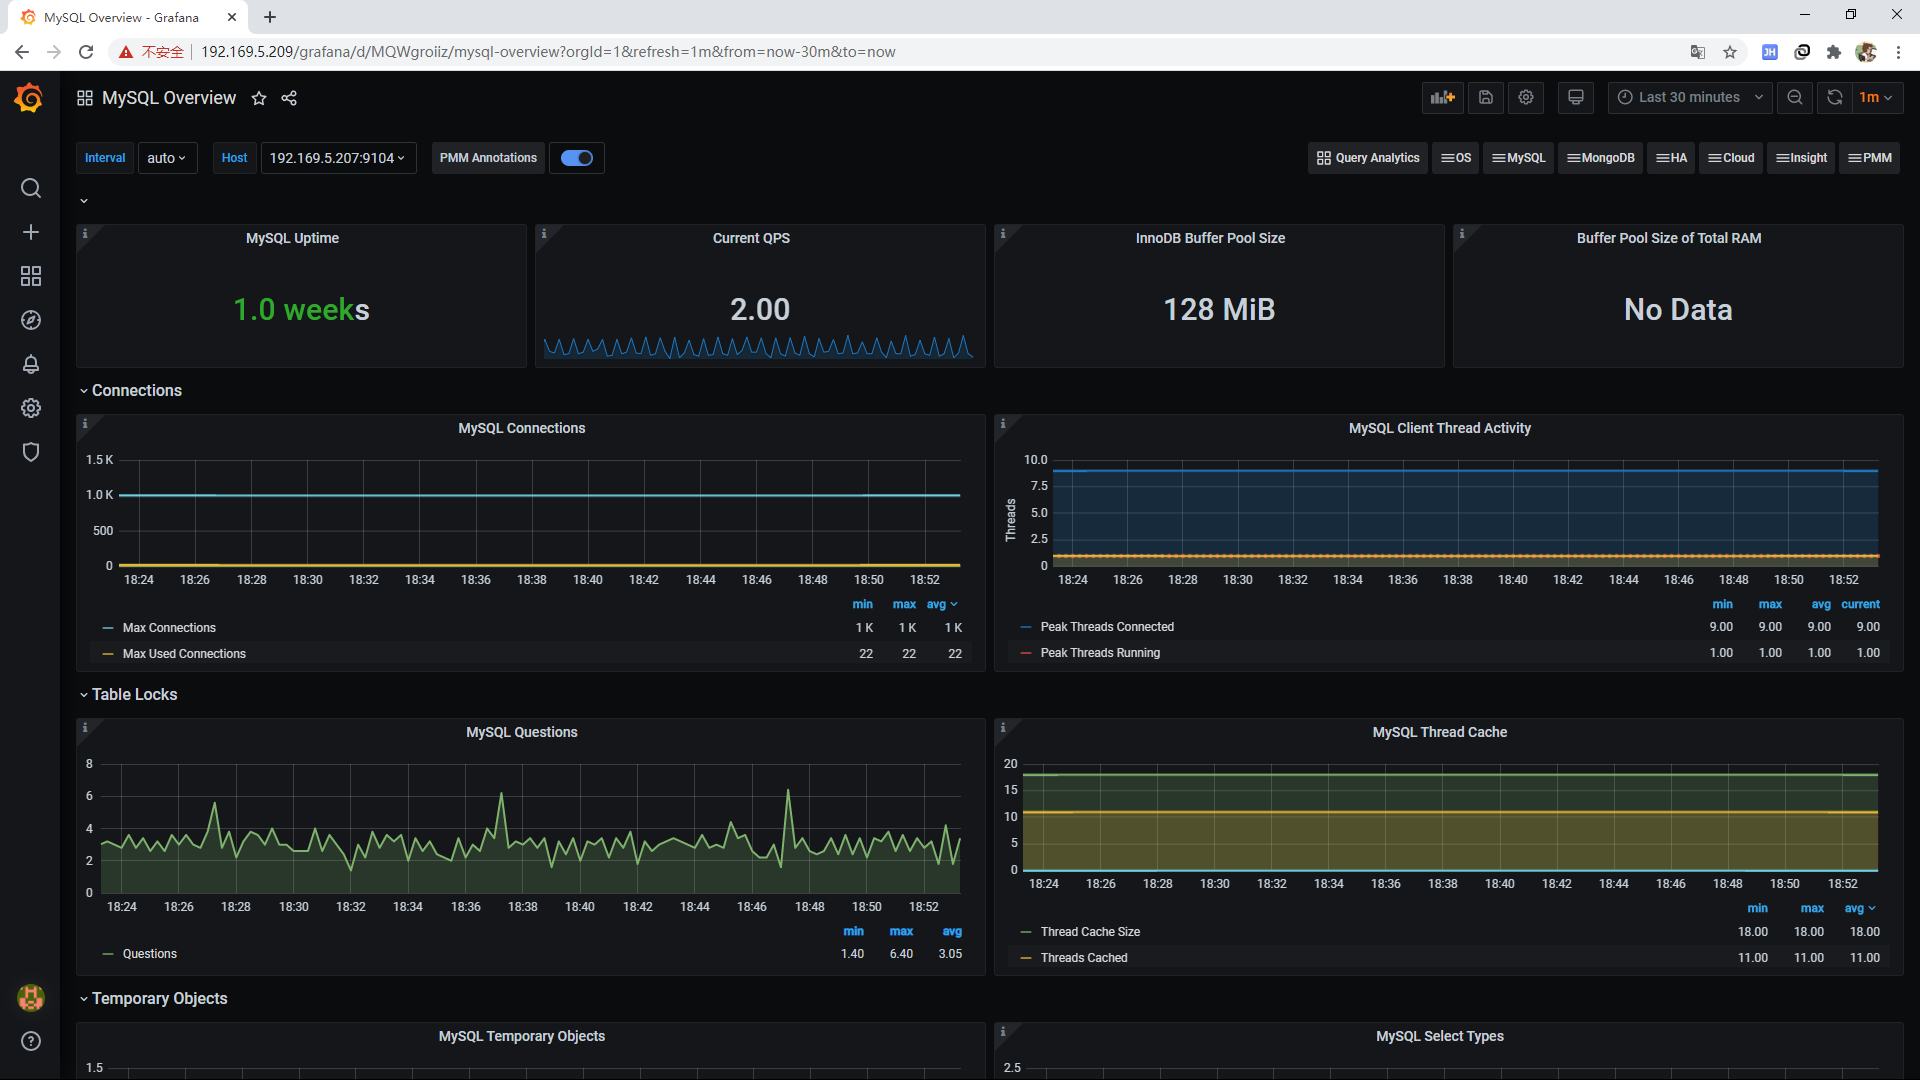
Task: Share the MySQL Overview dashboard
Action: (x=289, y=98)
